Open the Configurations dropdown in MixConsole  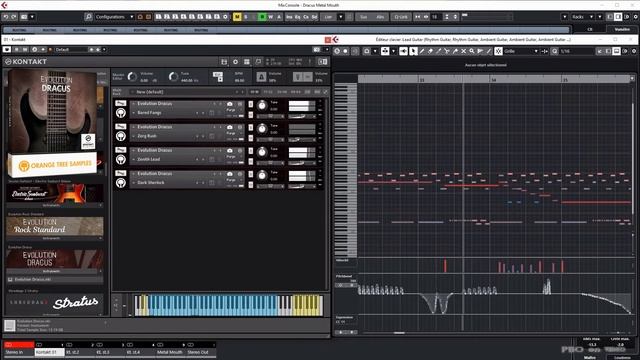(115, 17)
